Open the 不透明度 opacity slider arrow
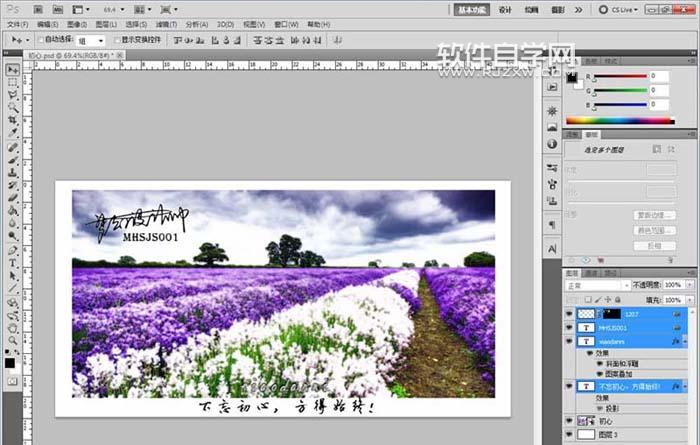The height and width of the screenshot is (445, 700). (690, 285)
